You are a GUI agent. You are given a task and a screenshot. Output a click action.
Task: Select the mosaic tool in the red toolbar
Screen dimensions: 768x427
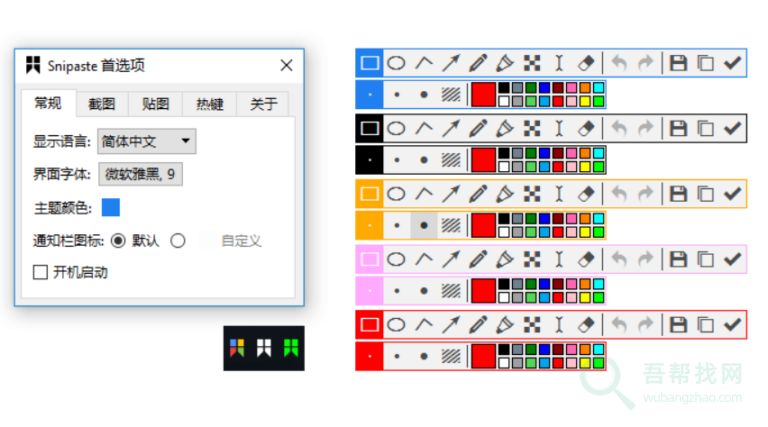532,324
